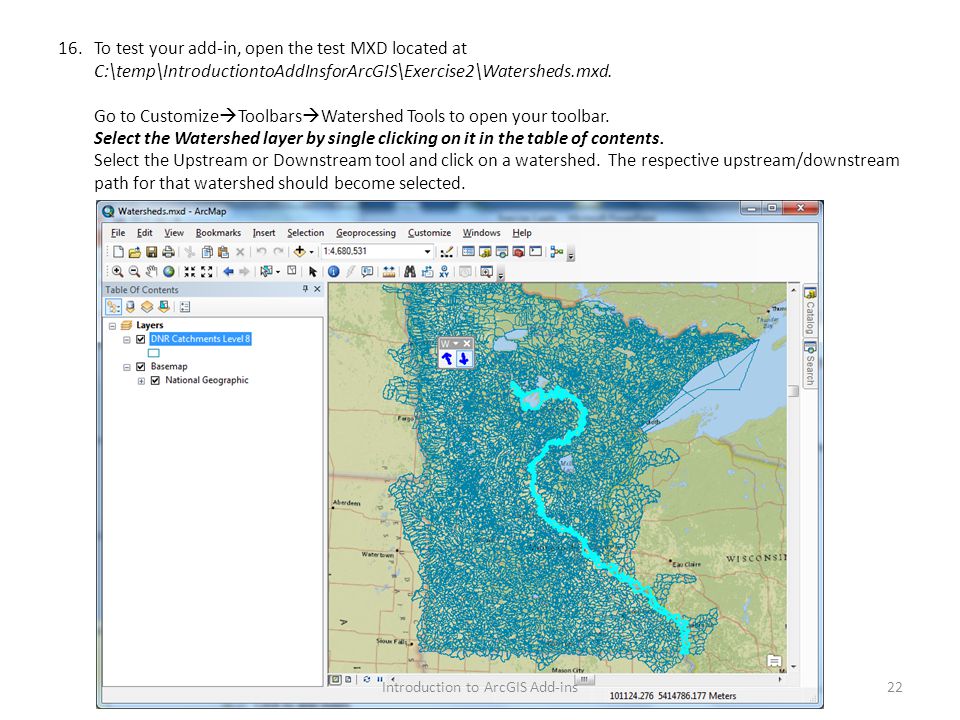This screenshot has height=720, width=960.
Task: Select the Select Elements black arrow tool
Action: 313,272
